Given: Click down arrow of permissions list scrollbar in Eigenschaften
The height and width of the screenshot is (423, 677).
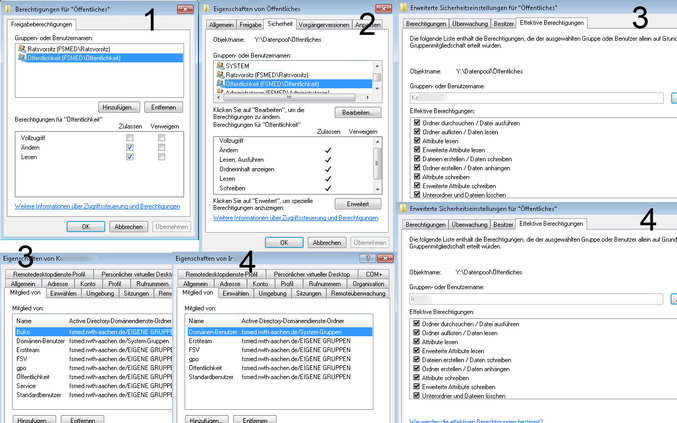Looking at the screenshot, I should [378, 189].
